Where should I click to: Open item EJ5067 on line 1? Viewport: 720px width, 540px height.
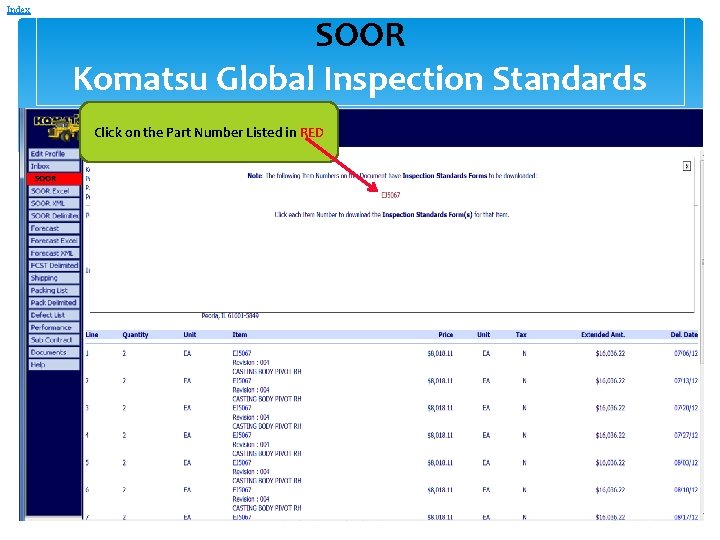(242, 353)
